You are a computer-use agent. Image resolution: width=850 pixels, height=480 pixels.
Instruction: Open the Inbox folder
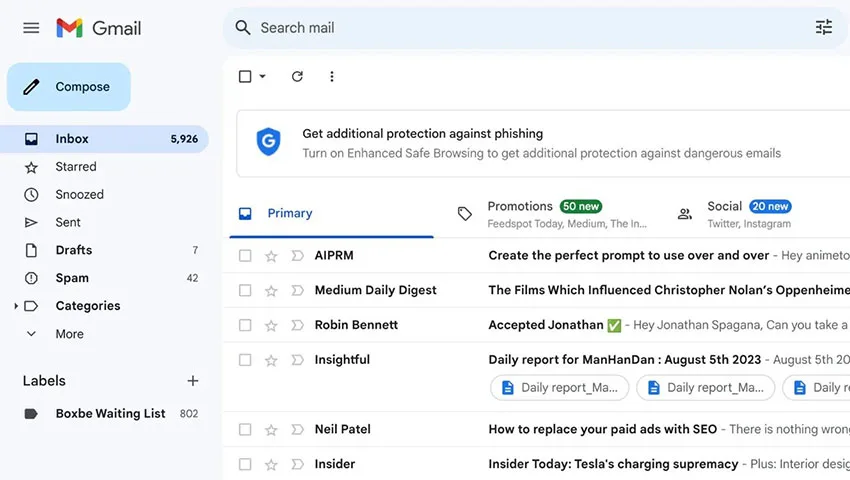tap(104, 139)
